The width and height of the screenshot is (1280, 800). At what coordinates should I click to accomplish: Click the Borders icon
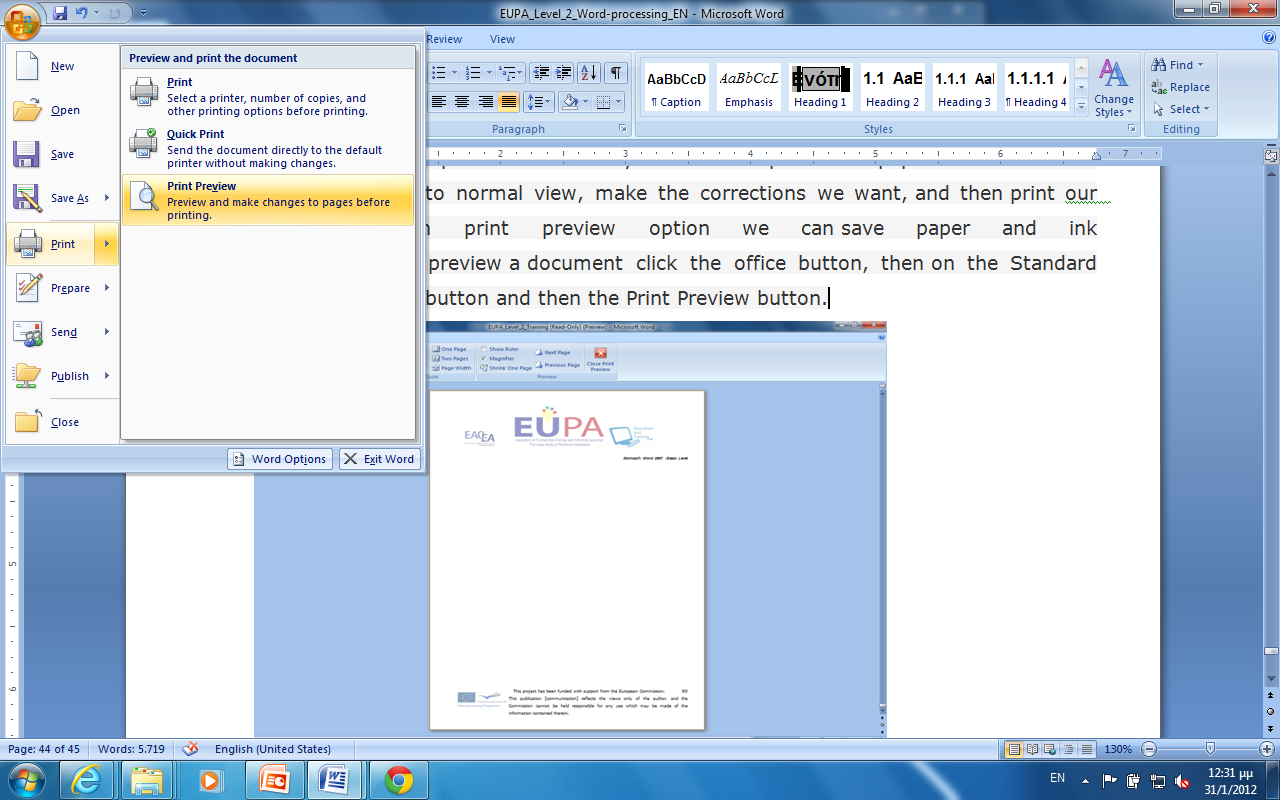tap(603, 101)
